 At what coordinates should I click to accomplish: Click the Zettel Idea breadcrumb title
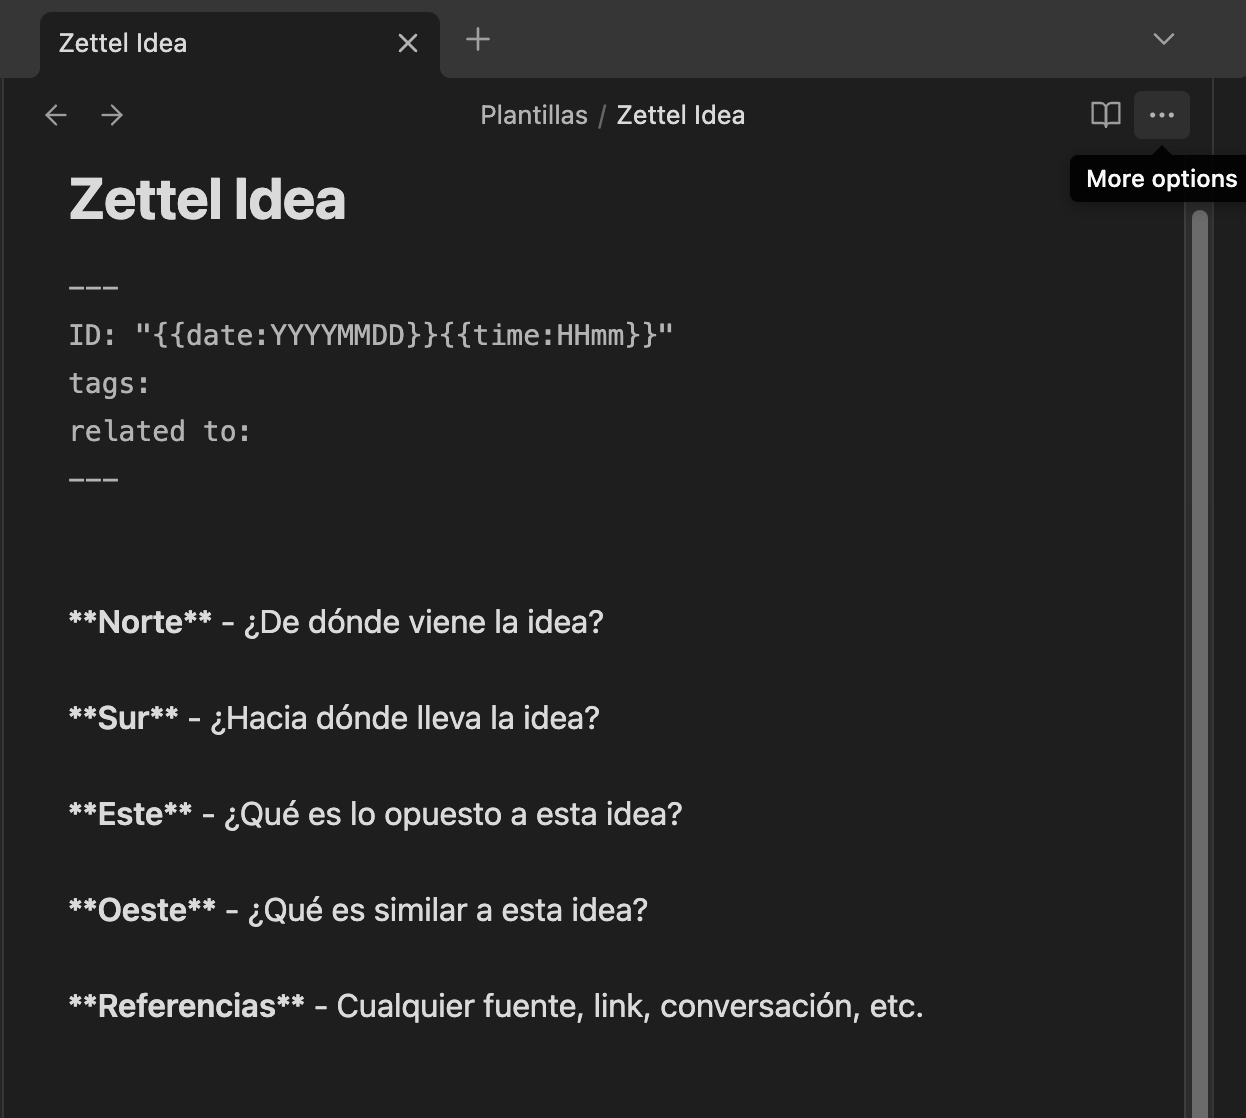tap(680, 115)
